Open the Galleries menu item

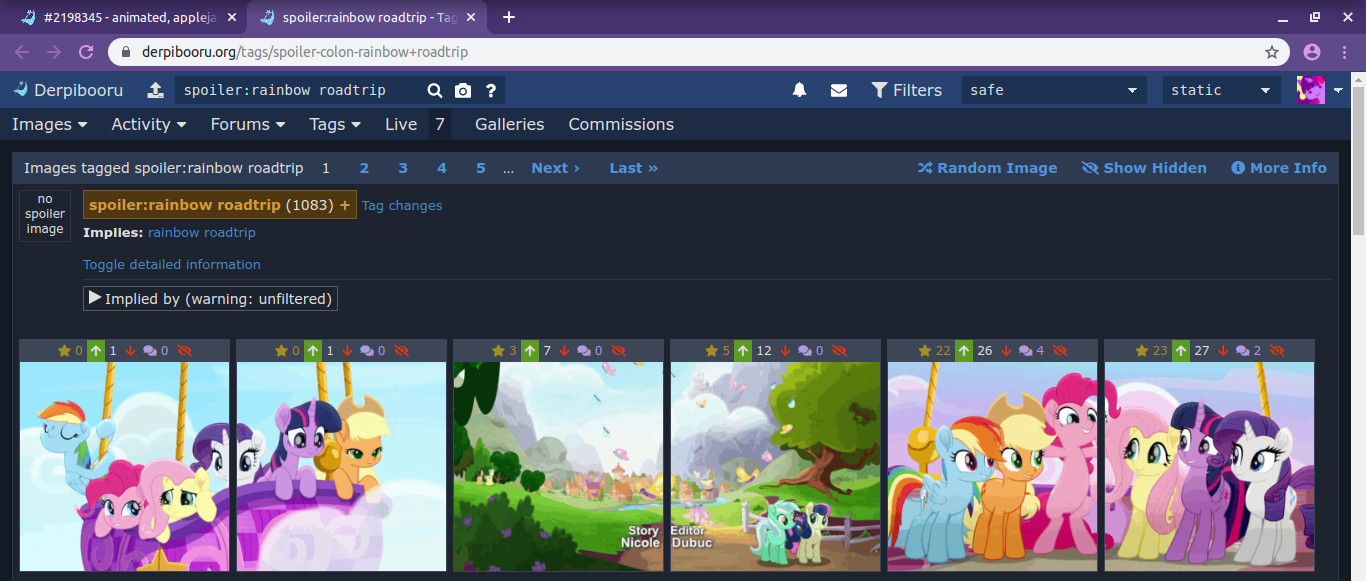pyautogui.click(x=509, y=124)
